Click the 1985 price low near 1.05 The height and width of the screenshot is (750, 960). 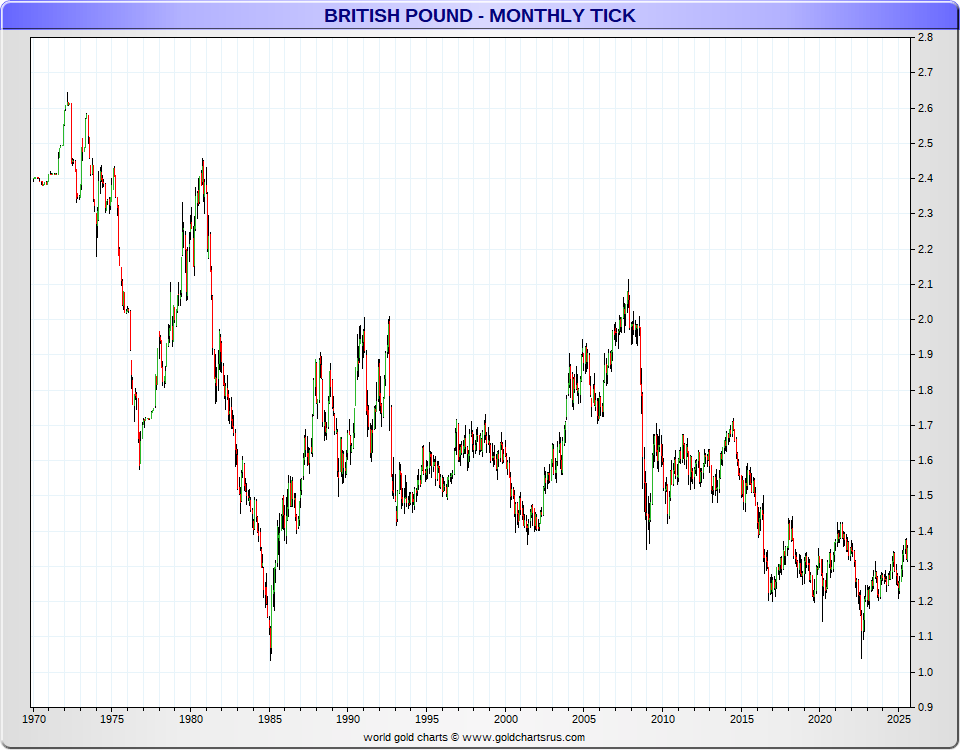pos(271,643)
